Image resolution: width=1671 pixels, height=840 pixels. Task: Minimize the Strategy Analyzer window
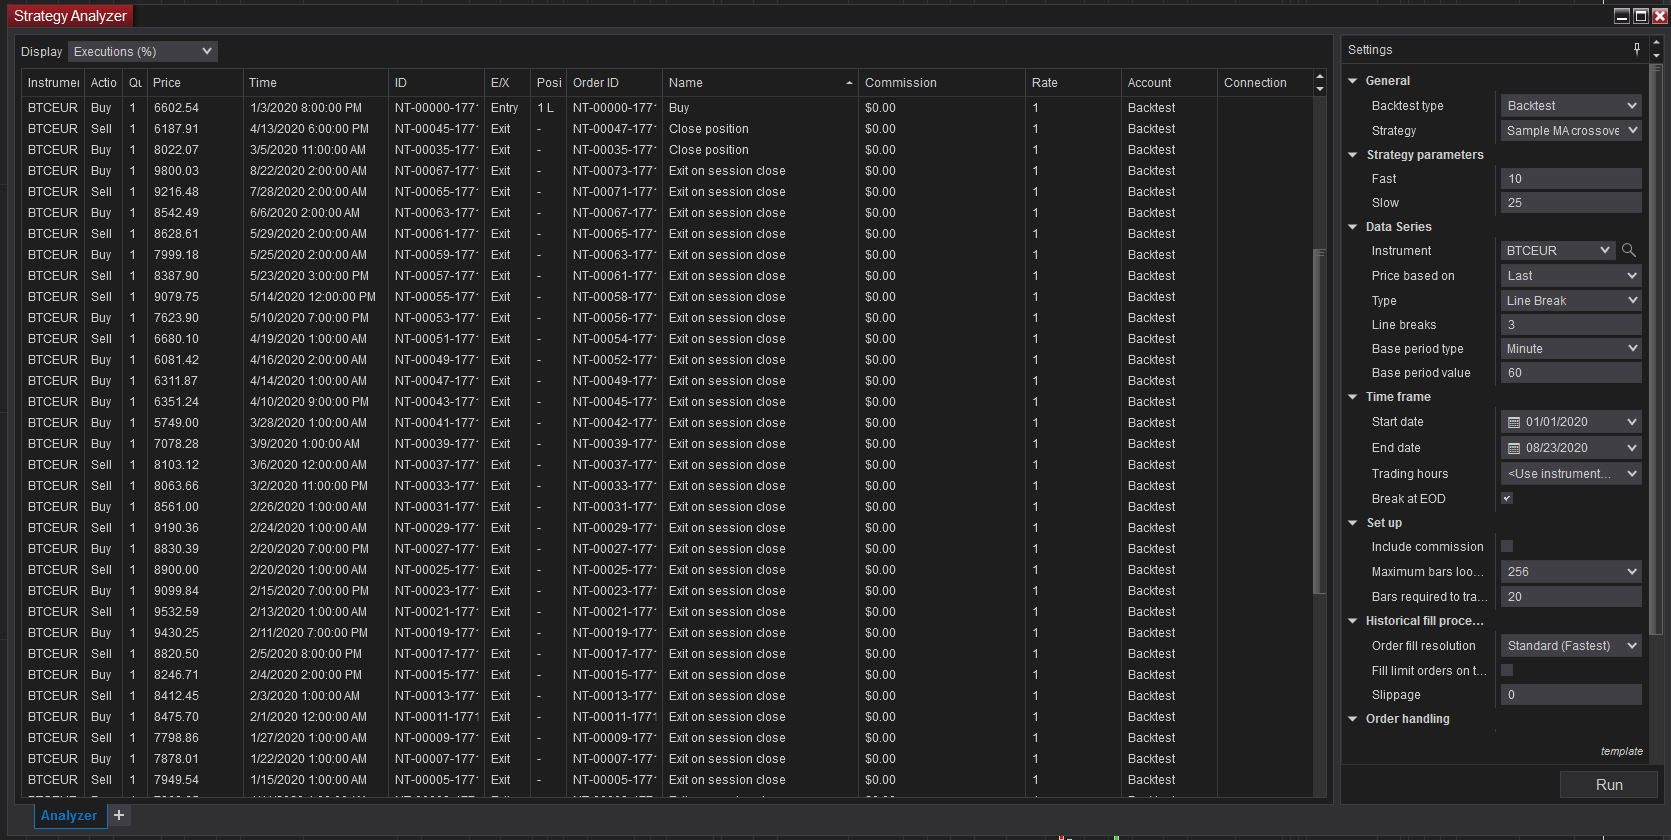[x=1622, y=15]
